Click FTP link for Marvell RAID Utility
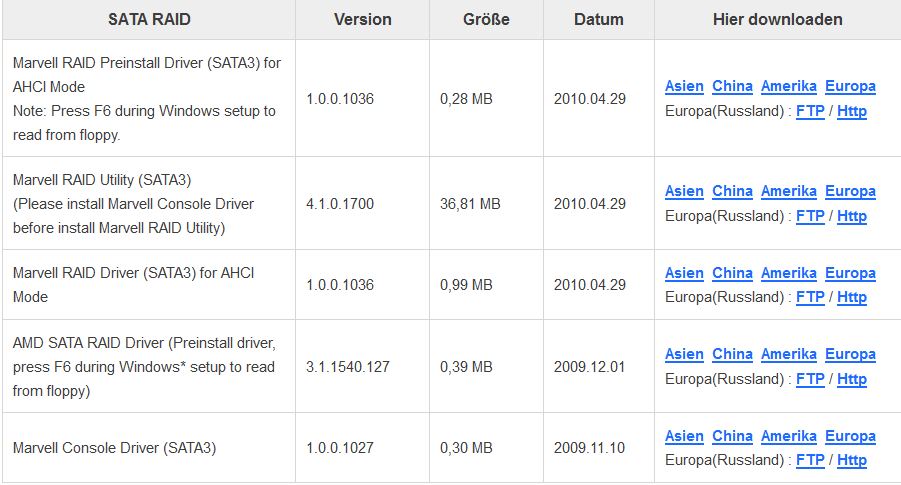The width and height of the screenshot is (901, 485). click(x=810, y=216)
